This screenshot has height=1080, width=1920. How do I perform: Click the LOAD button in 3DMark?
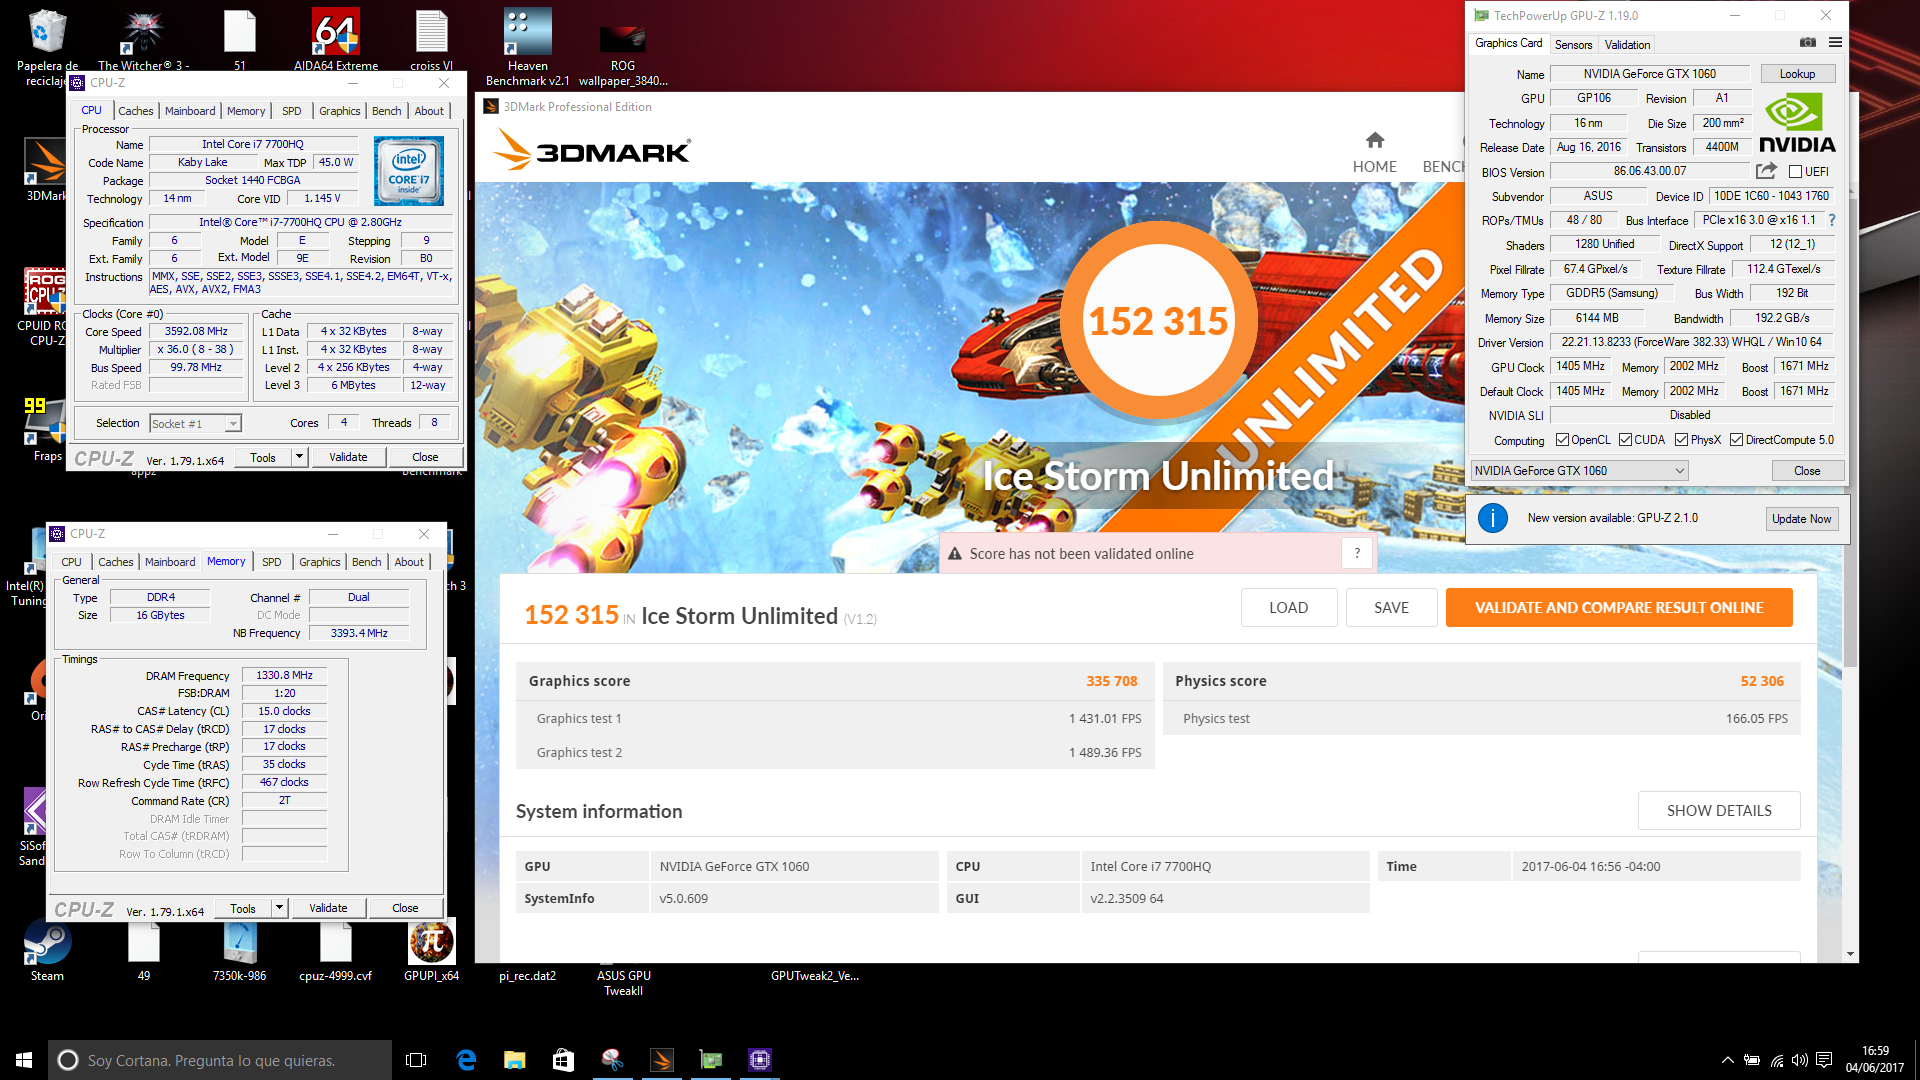1288,608
